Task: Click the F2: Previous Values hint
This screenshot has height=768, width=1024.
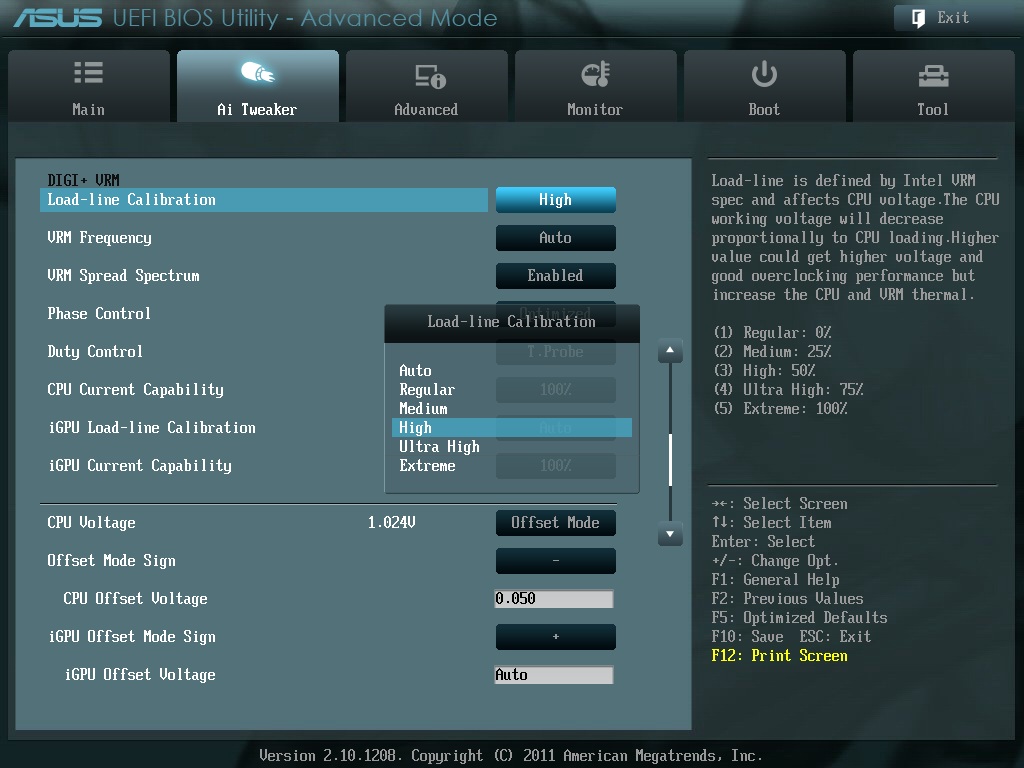Action: click(788, 598)
